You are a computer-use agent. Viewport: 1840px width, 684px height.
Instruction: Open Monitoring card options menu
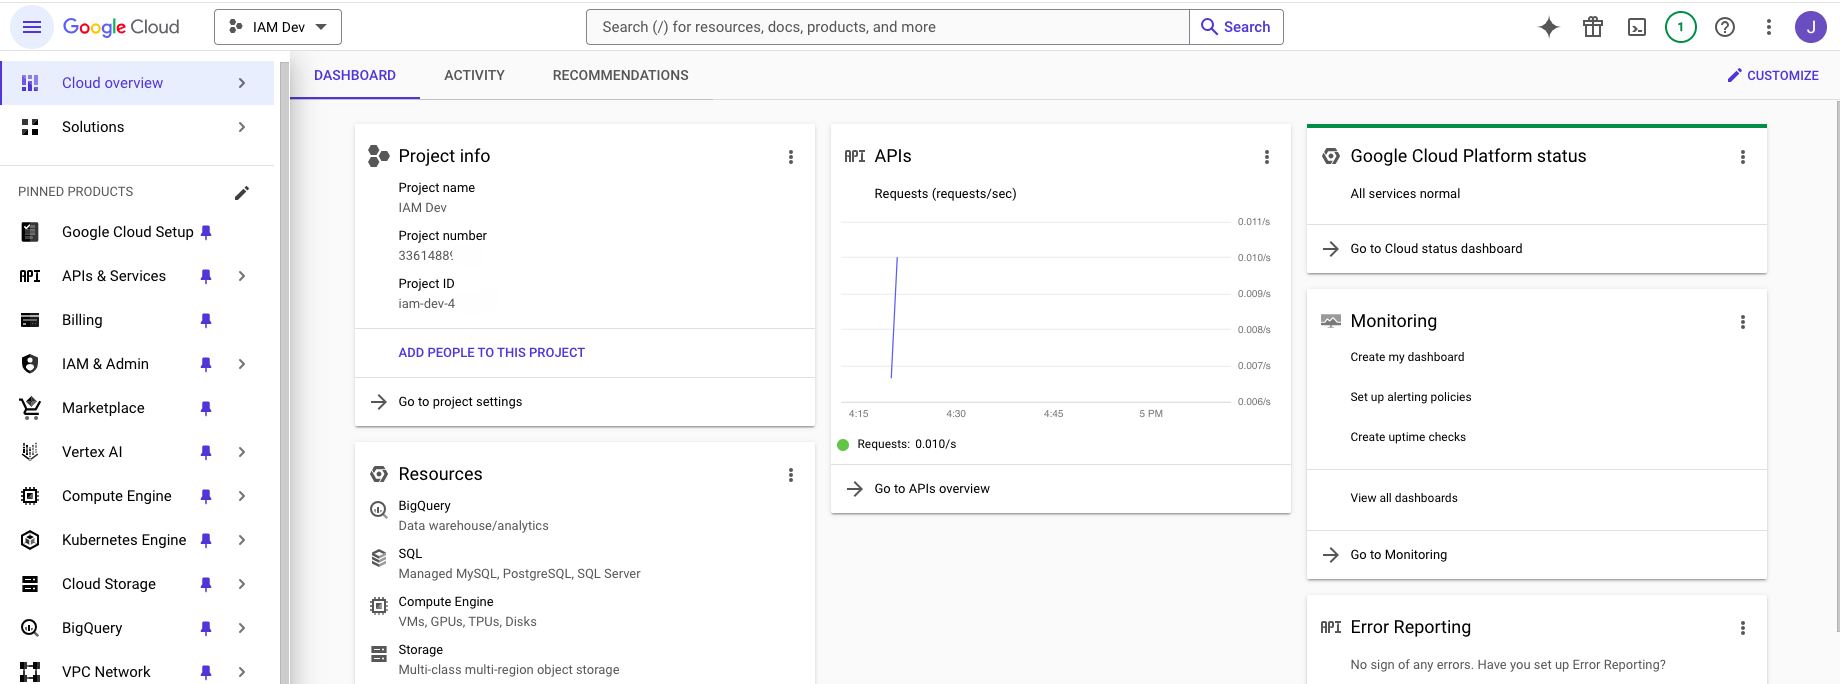click(x=1743, y=322)
